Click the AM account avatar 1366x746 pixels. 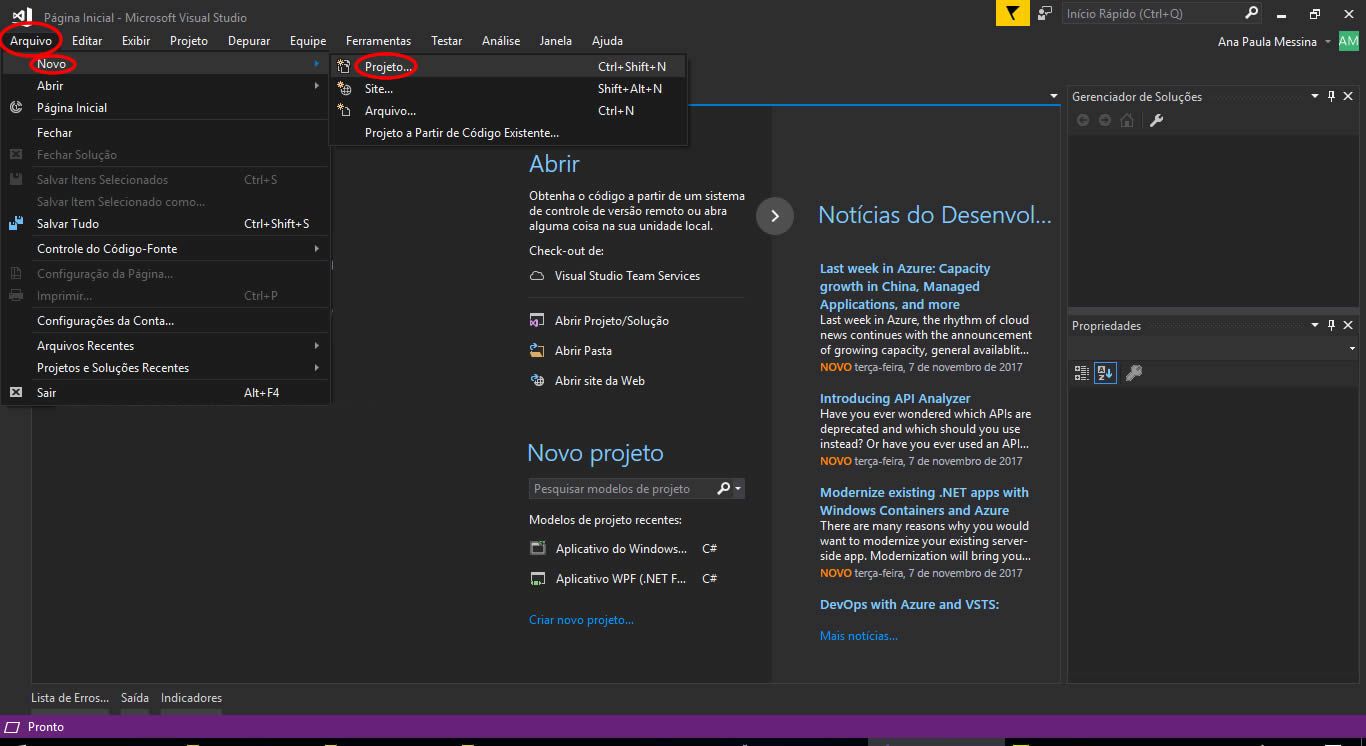coord(1348,41)
